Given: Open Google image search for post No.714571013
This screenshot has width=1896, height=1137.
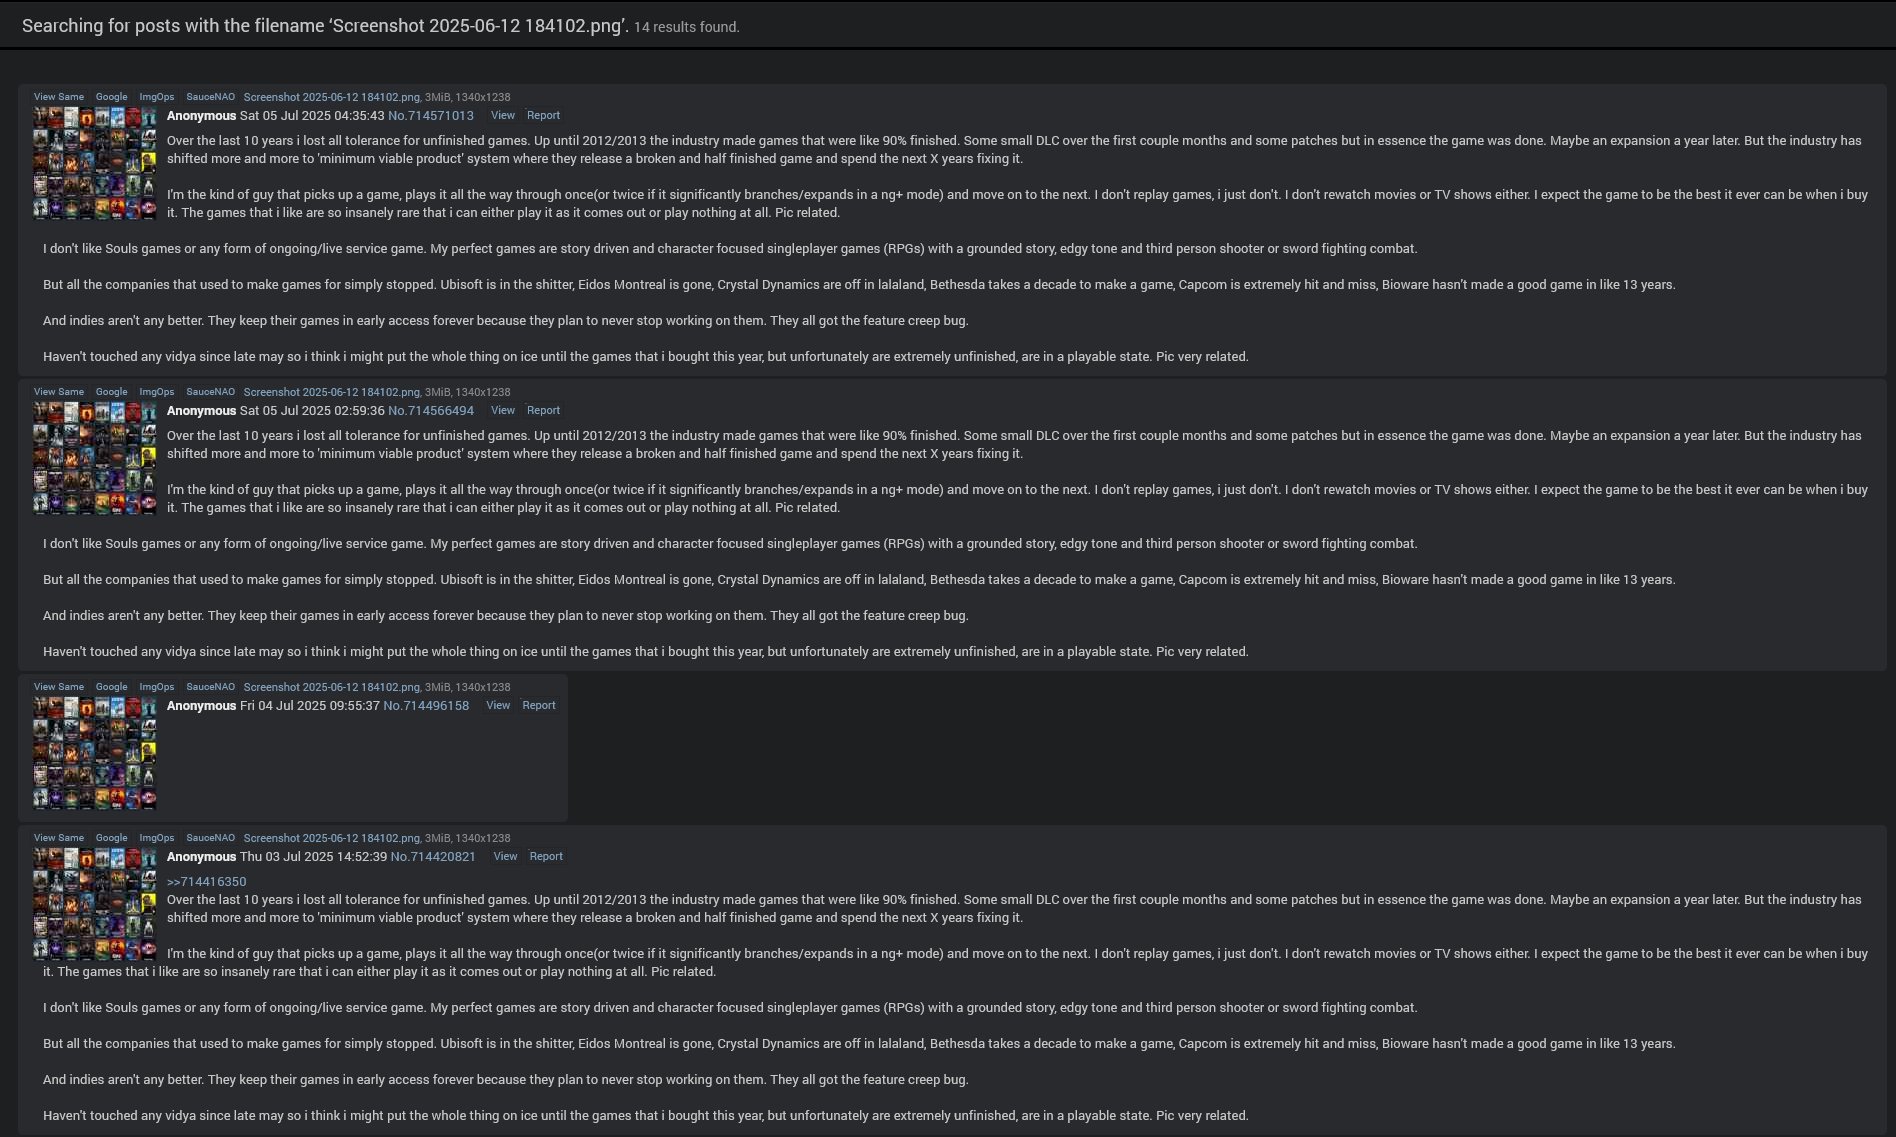Looking at the screenshot, I should [112, 97].
